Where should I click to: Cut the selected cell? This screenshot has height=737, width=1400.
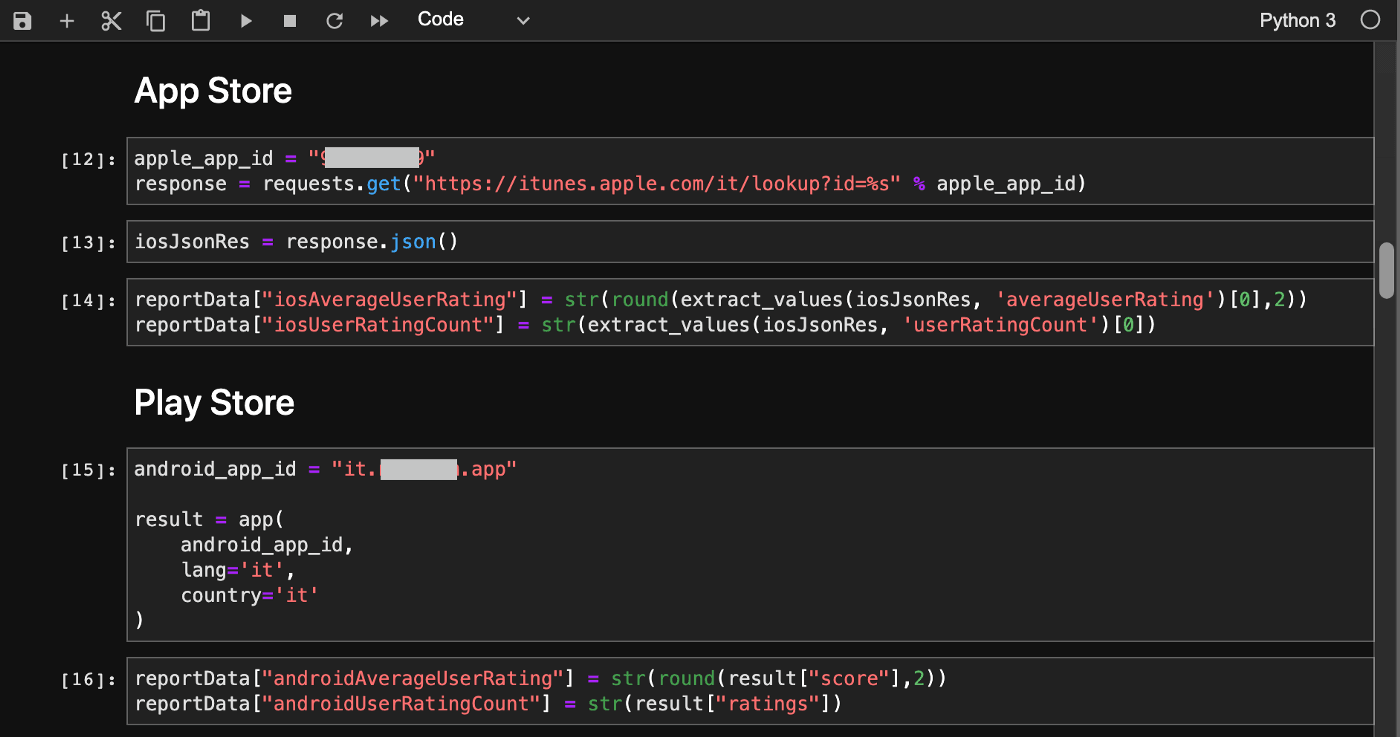click(x=111, y=20)
